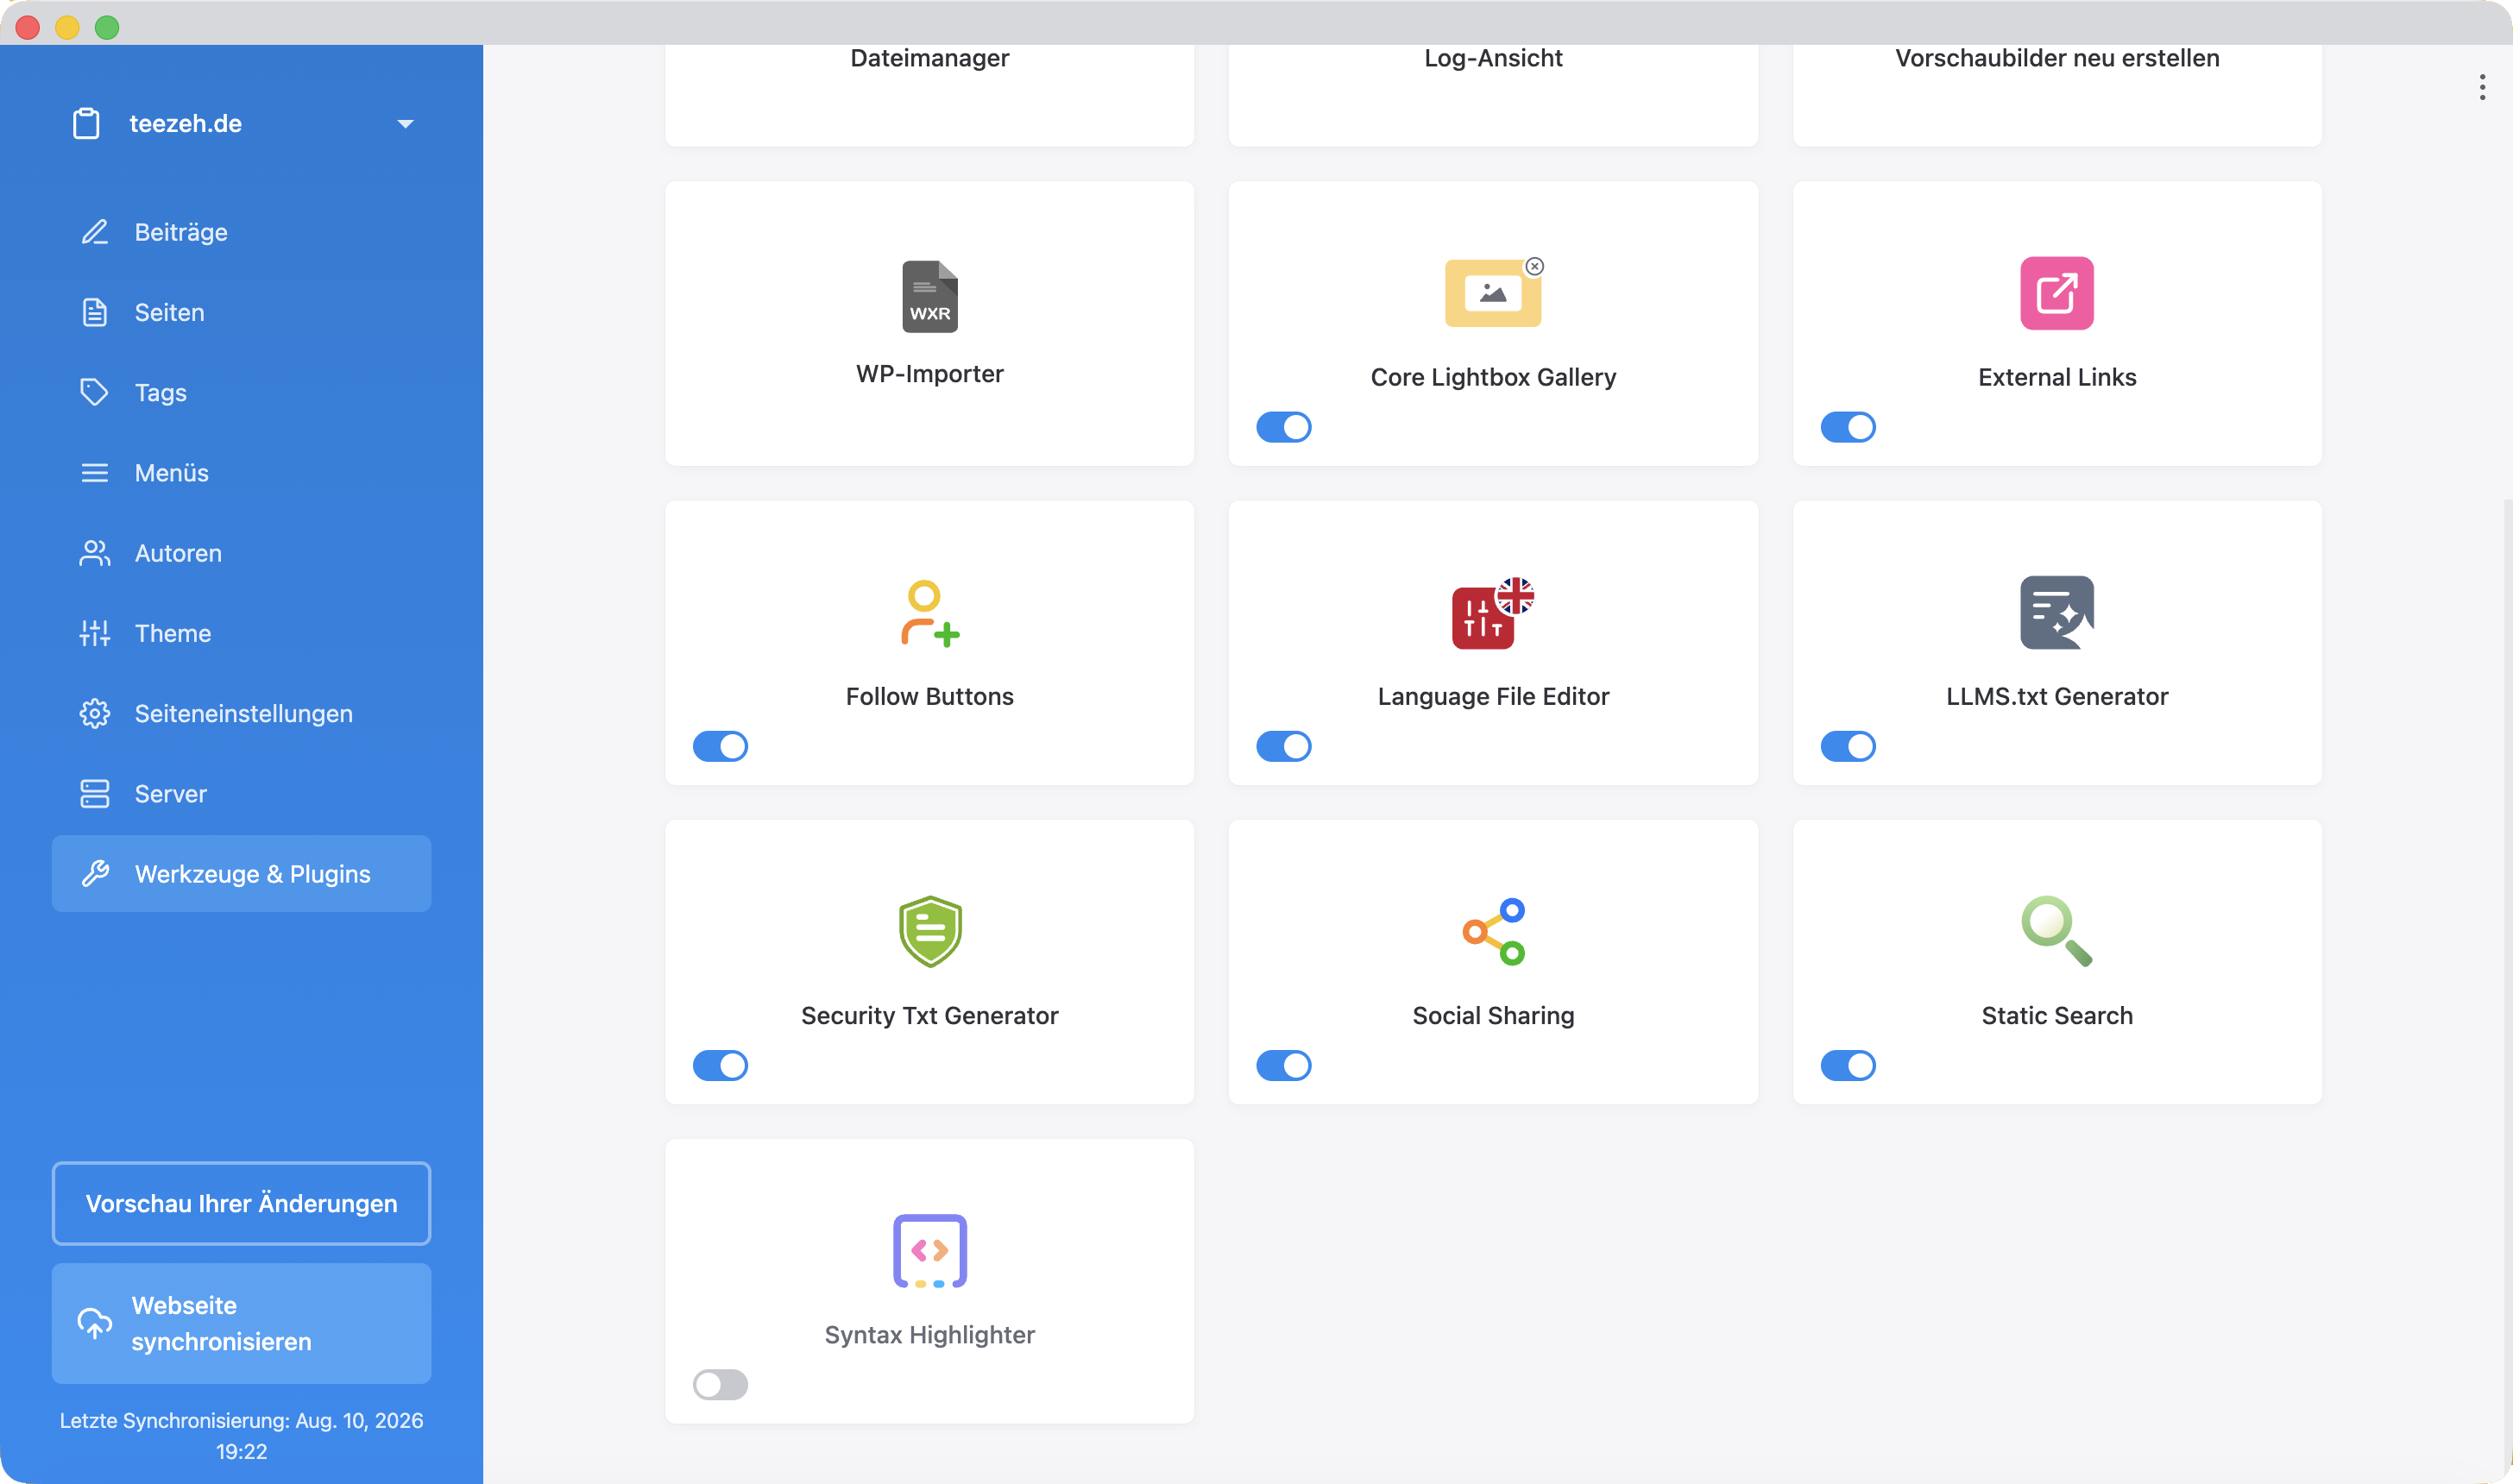This screenshot has width=2513, height=1484.
Task: Click the tag icon beside Tags
Action: tap(94, 392)
